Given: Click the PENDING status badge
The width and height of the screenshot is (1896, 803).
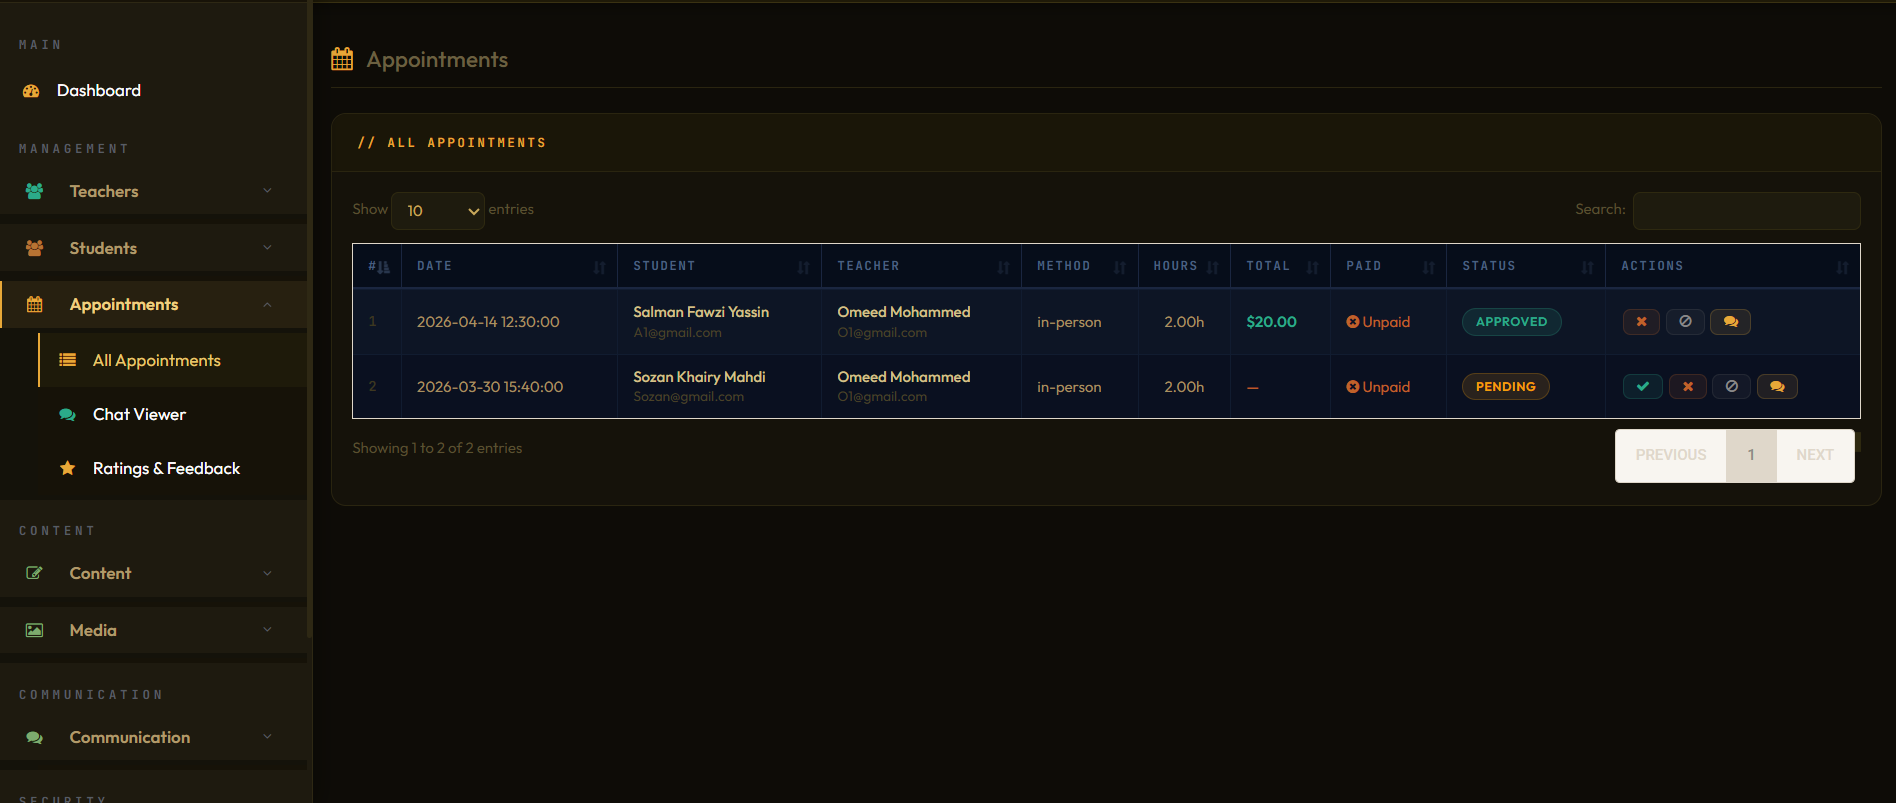Looking at the screenshot, I should pos(1505,387).
